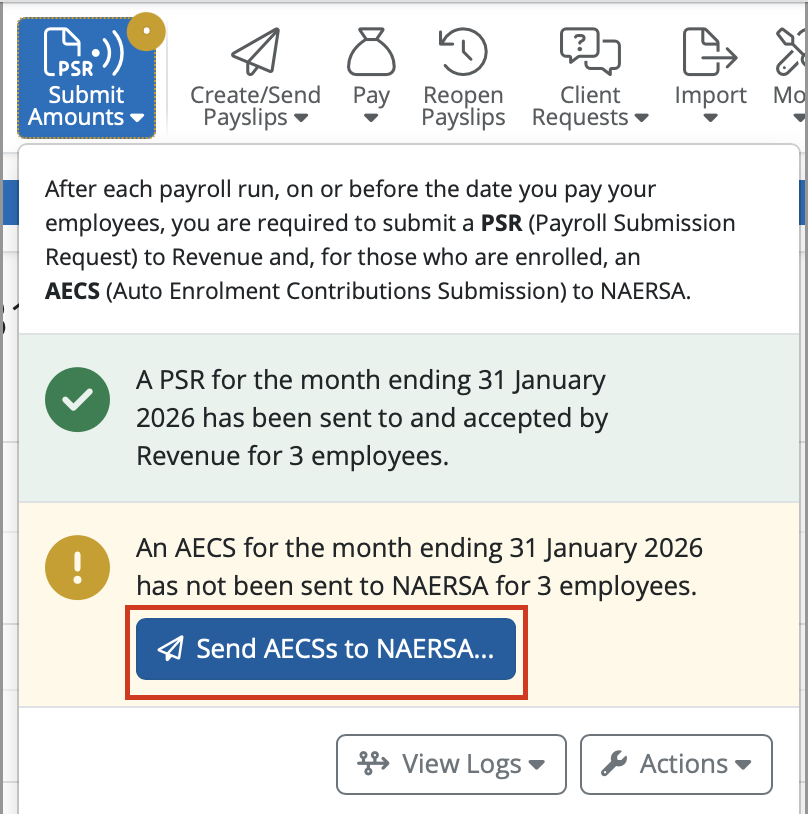Open the Import dropdown arrow
This screenshot has width=808, height=814.
point(710,118)
